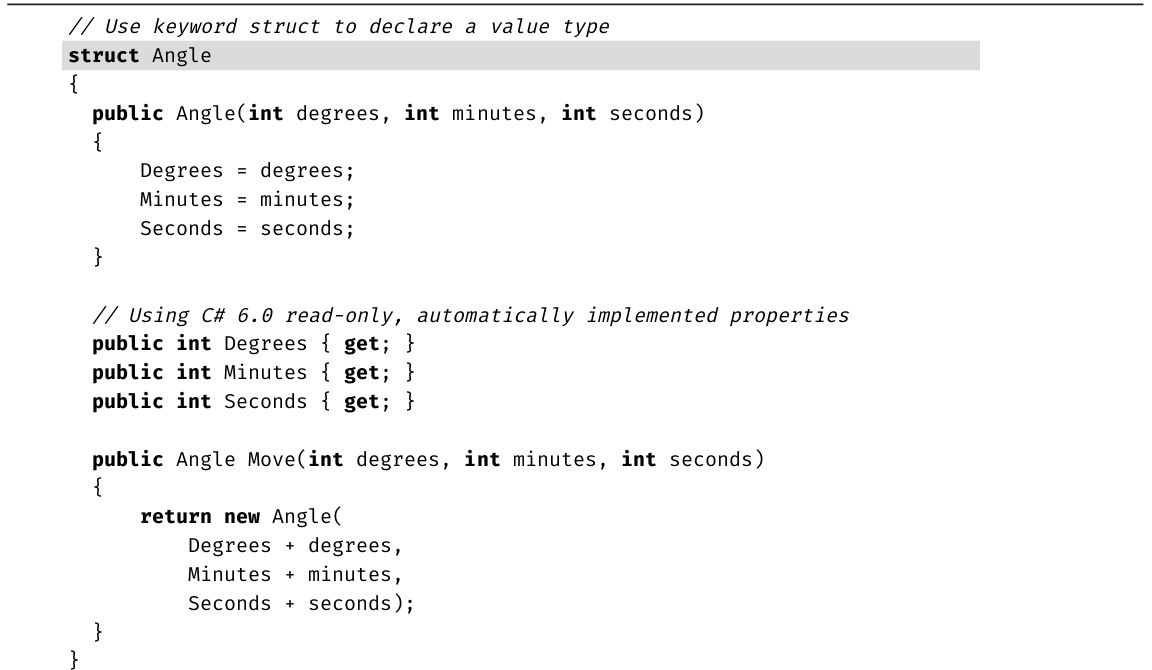Click the Angle return type before Move
The height and width of the screenshot is (670, 1152).
pyautogui.click(x=206, y=460)
